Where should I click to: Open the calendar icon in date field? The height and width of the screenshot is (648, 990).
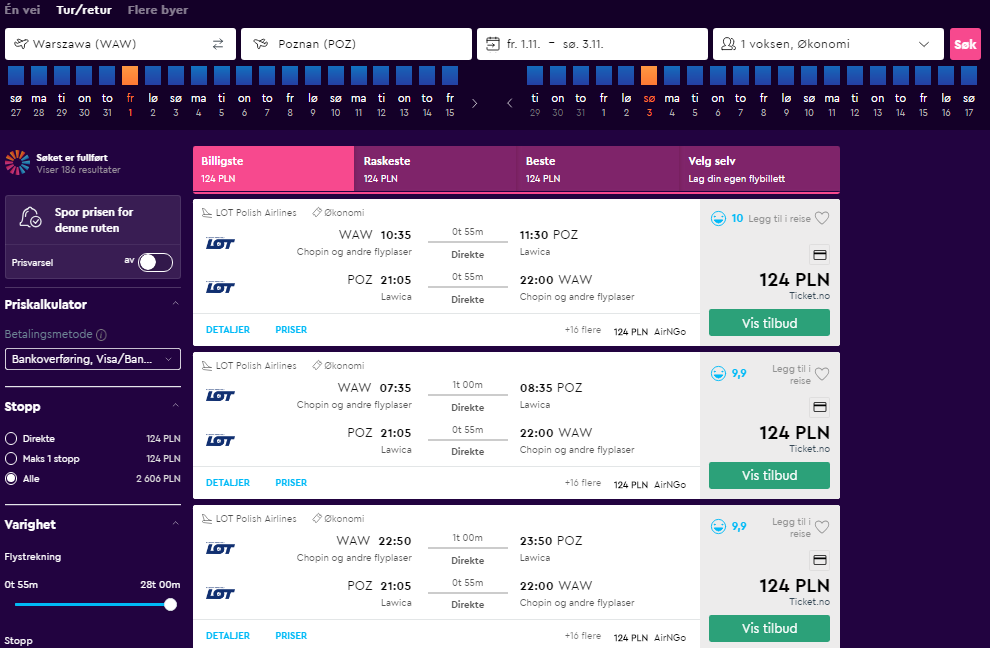pos(493,44)
